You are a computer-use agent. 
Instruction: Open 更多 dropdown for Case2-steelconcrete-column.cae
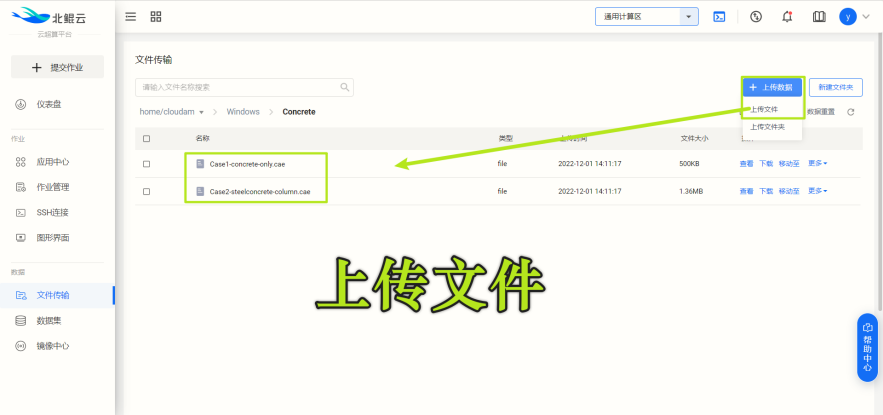tap(818, 191)
